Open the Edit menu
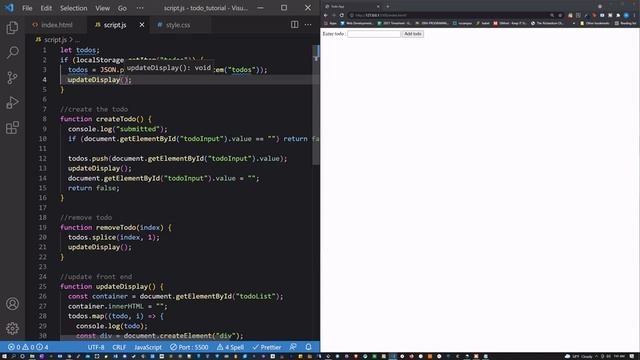640x360 pixels. pos(46,8)
